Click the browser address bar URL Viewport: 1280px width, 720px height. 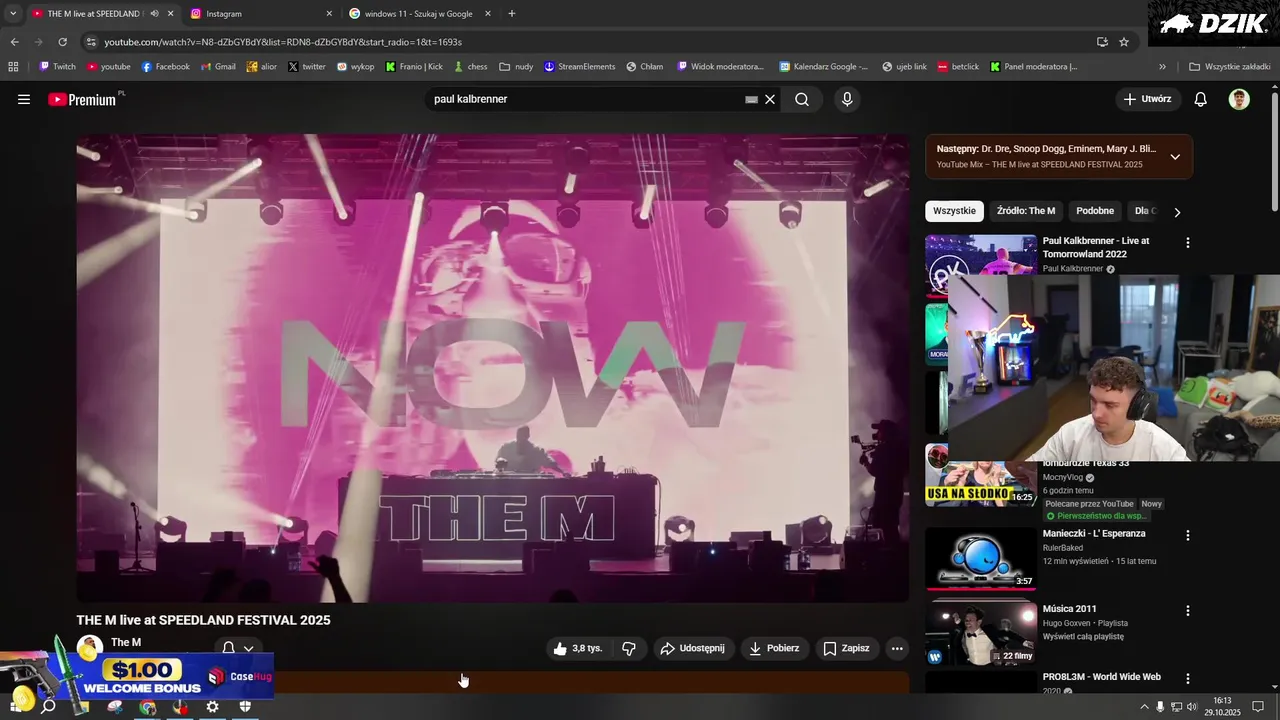click(283, 42)
